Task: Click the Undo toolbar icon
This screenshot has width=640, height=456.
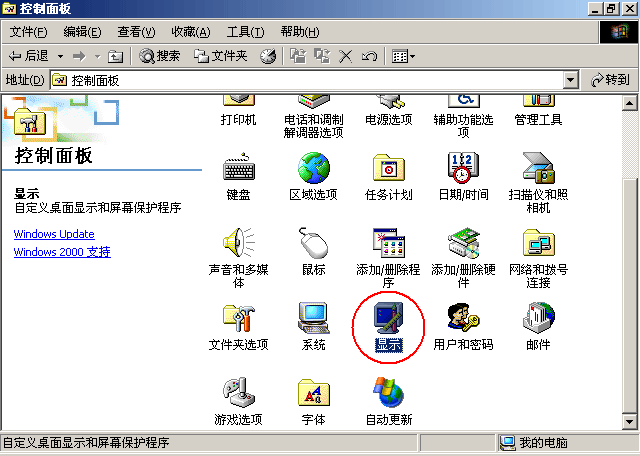Action: pos(369,56)
